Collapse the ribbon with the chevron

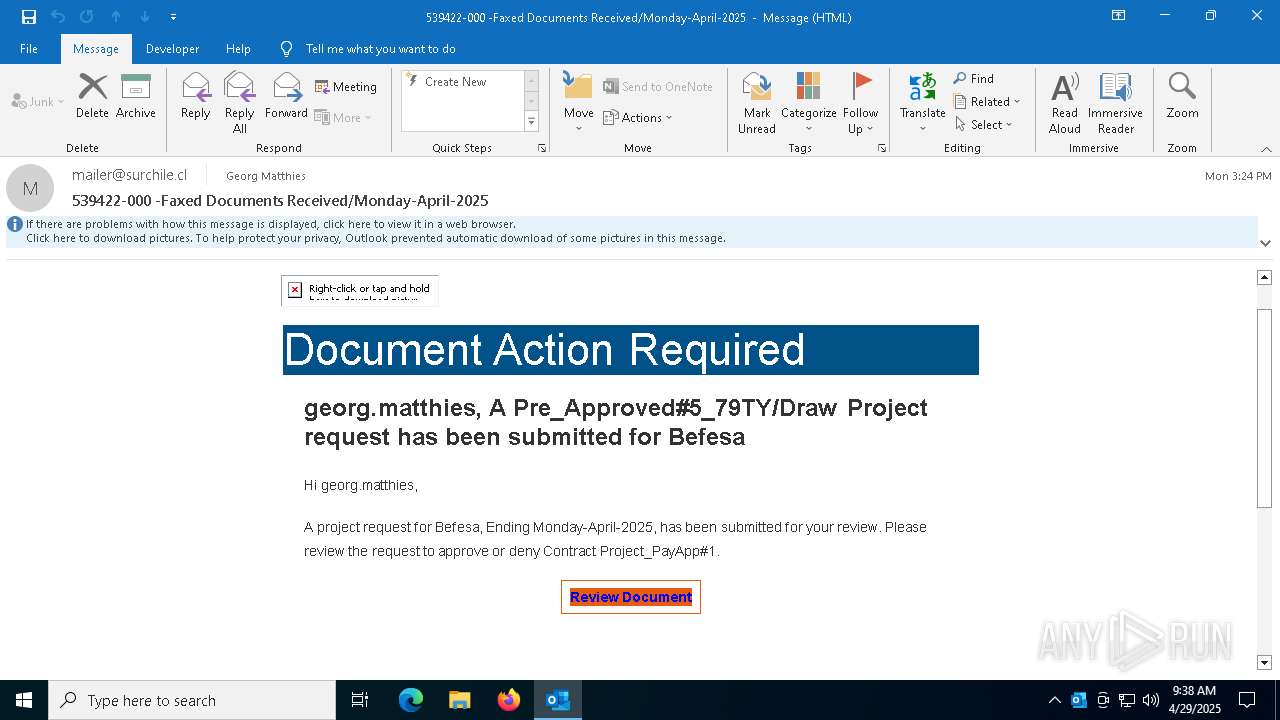pos(1266,149)
